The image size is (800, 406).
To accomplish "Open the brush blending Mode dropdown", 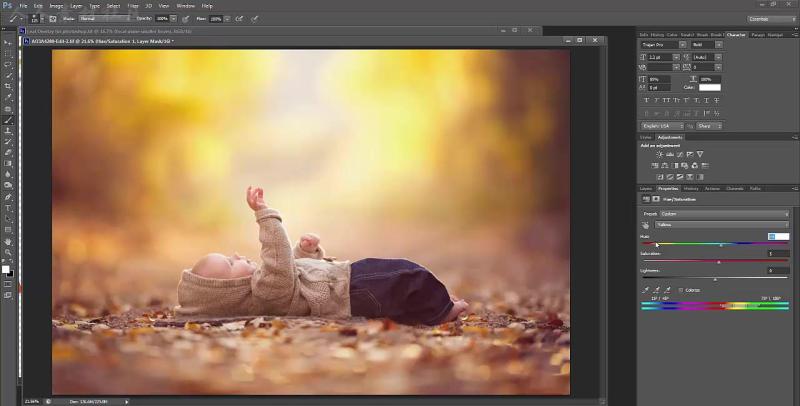I will 104,19.
